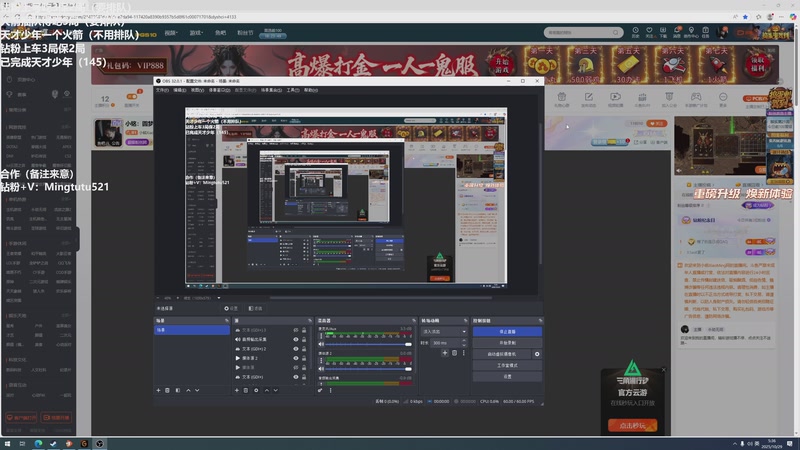Open preview scale dropdown arrow below preview
Viewport: 800px width, 450px height.
tap(219, 298)
